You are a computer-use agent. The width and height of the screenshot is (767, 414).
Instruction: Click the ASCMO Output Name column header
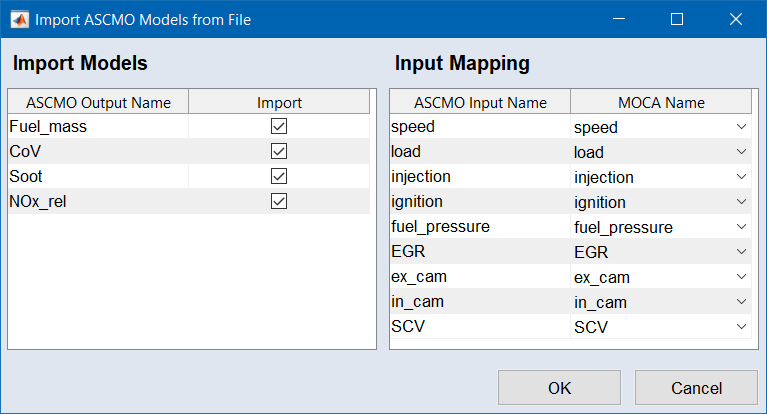tap(98, 102)
